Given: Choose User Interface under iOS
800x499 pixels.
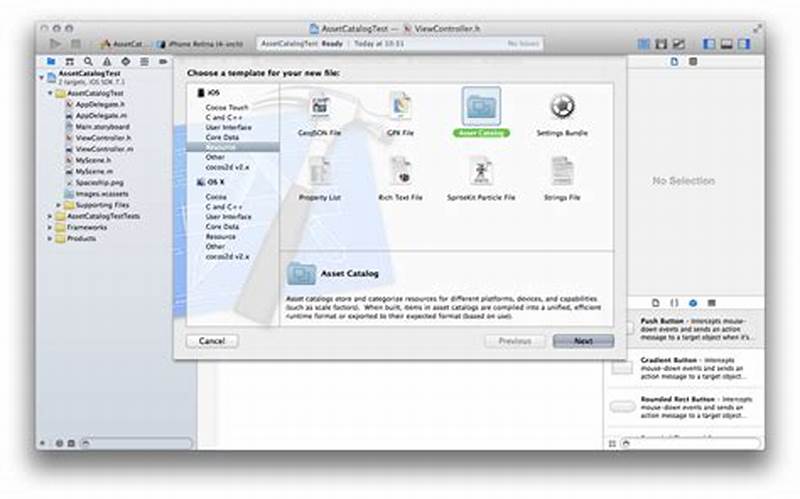Looking at the screenshot, I should coord(228,128).
